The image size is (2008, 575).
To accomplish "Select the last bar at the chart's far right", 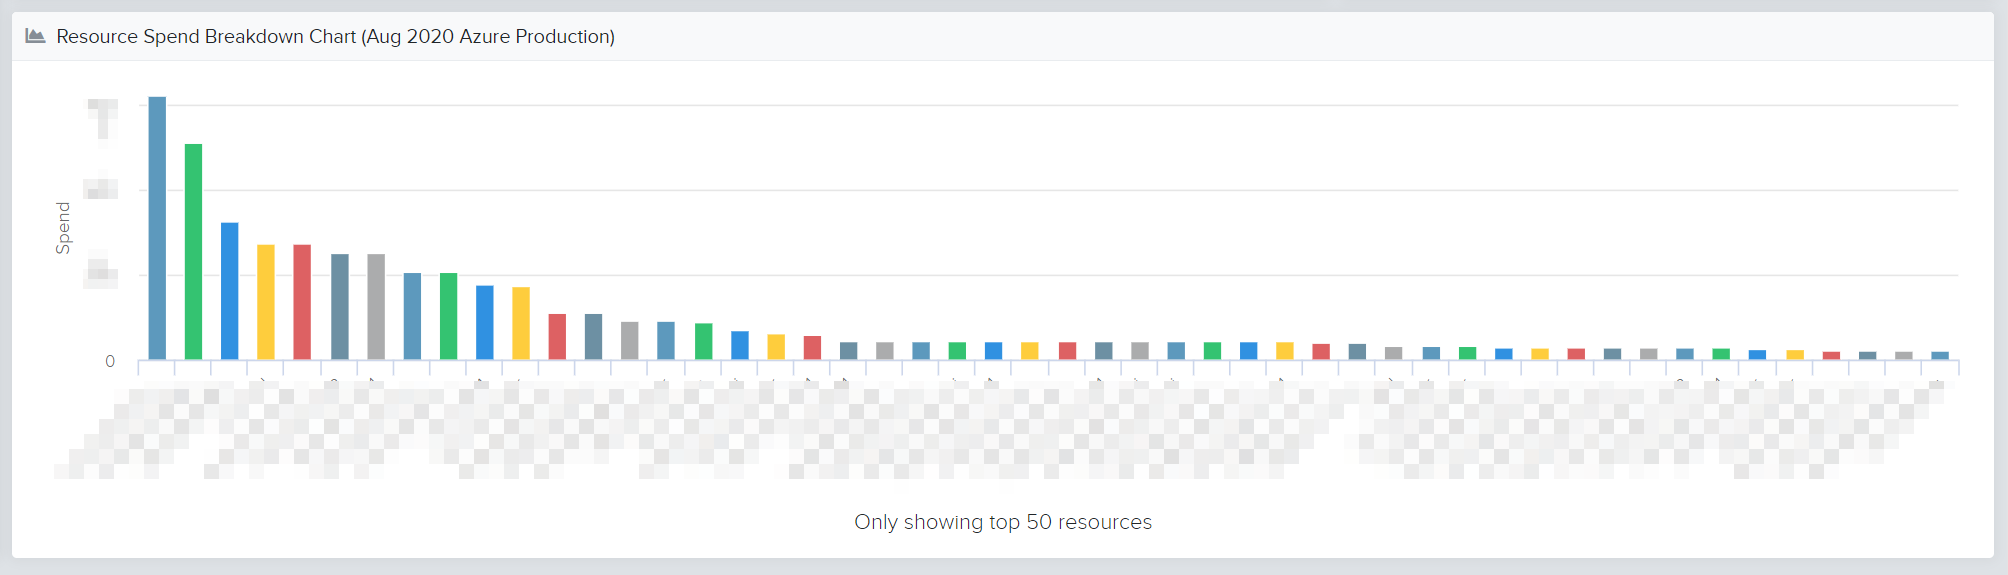I will tap(1940, 356).
